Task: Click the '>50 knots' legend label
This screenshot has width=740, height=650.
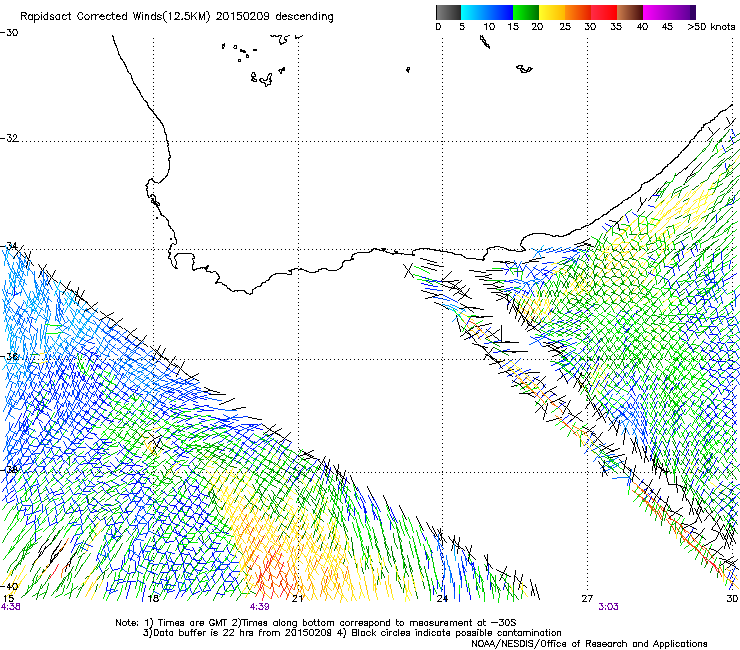Action: 711,27
